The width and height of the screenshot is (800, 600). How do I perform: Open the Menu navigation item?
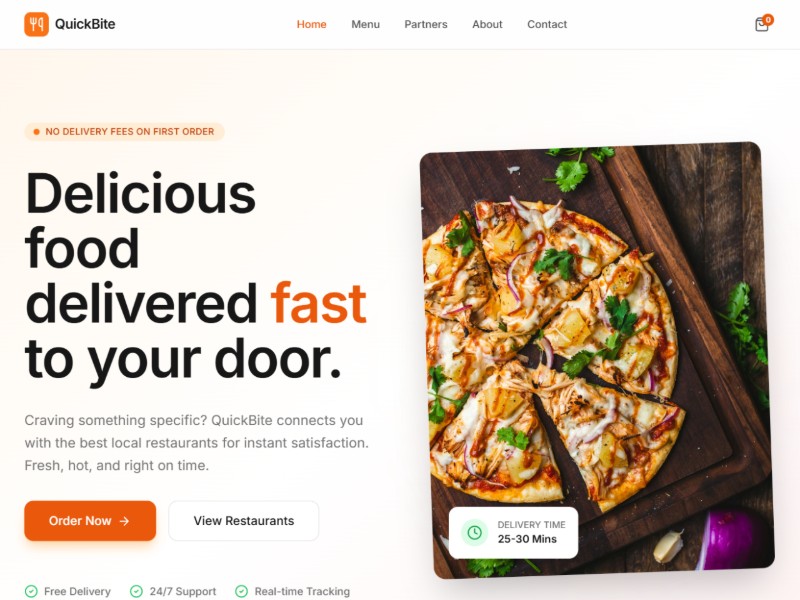pos(365,24)
